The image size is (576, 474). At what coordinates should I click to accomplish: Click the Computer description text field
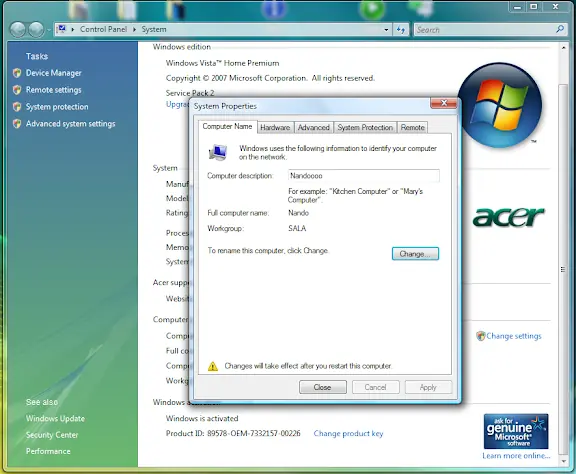click(364, 176)
